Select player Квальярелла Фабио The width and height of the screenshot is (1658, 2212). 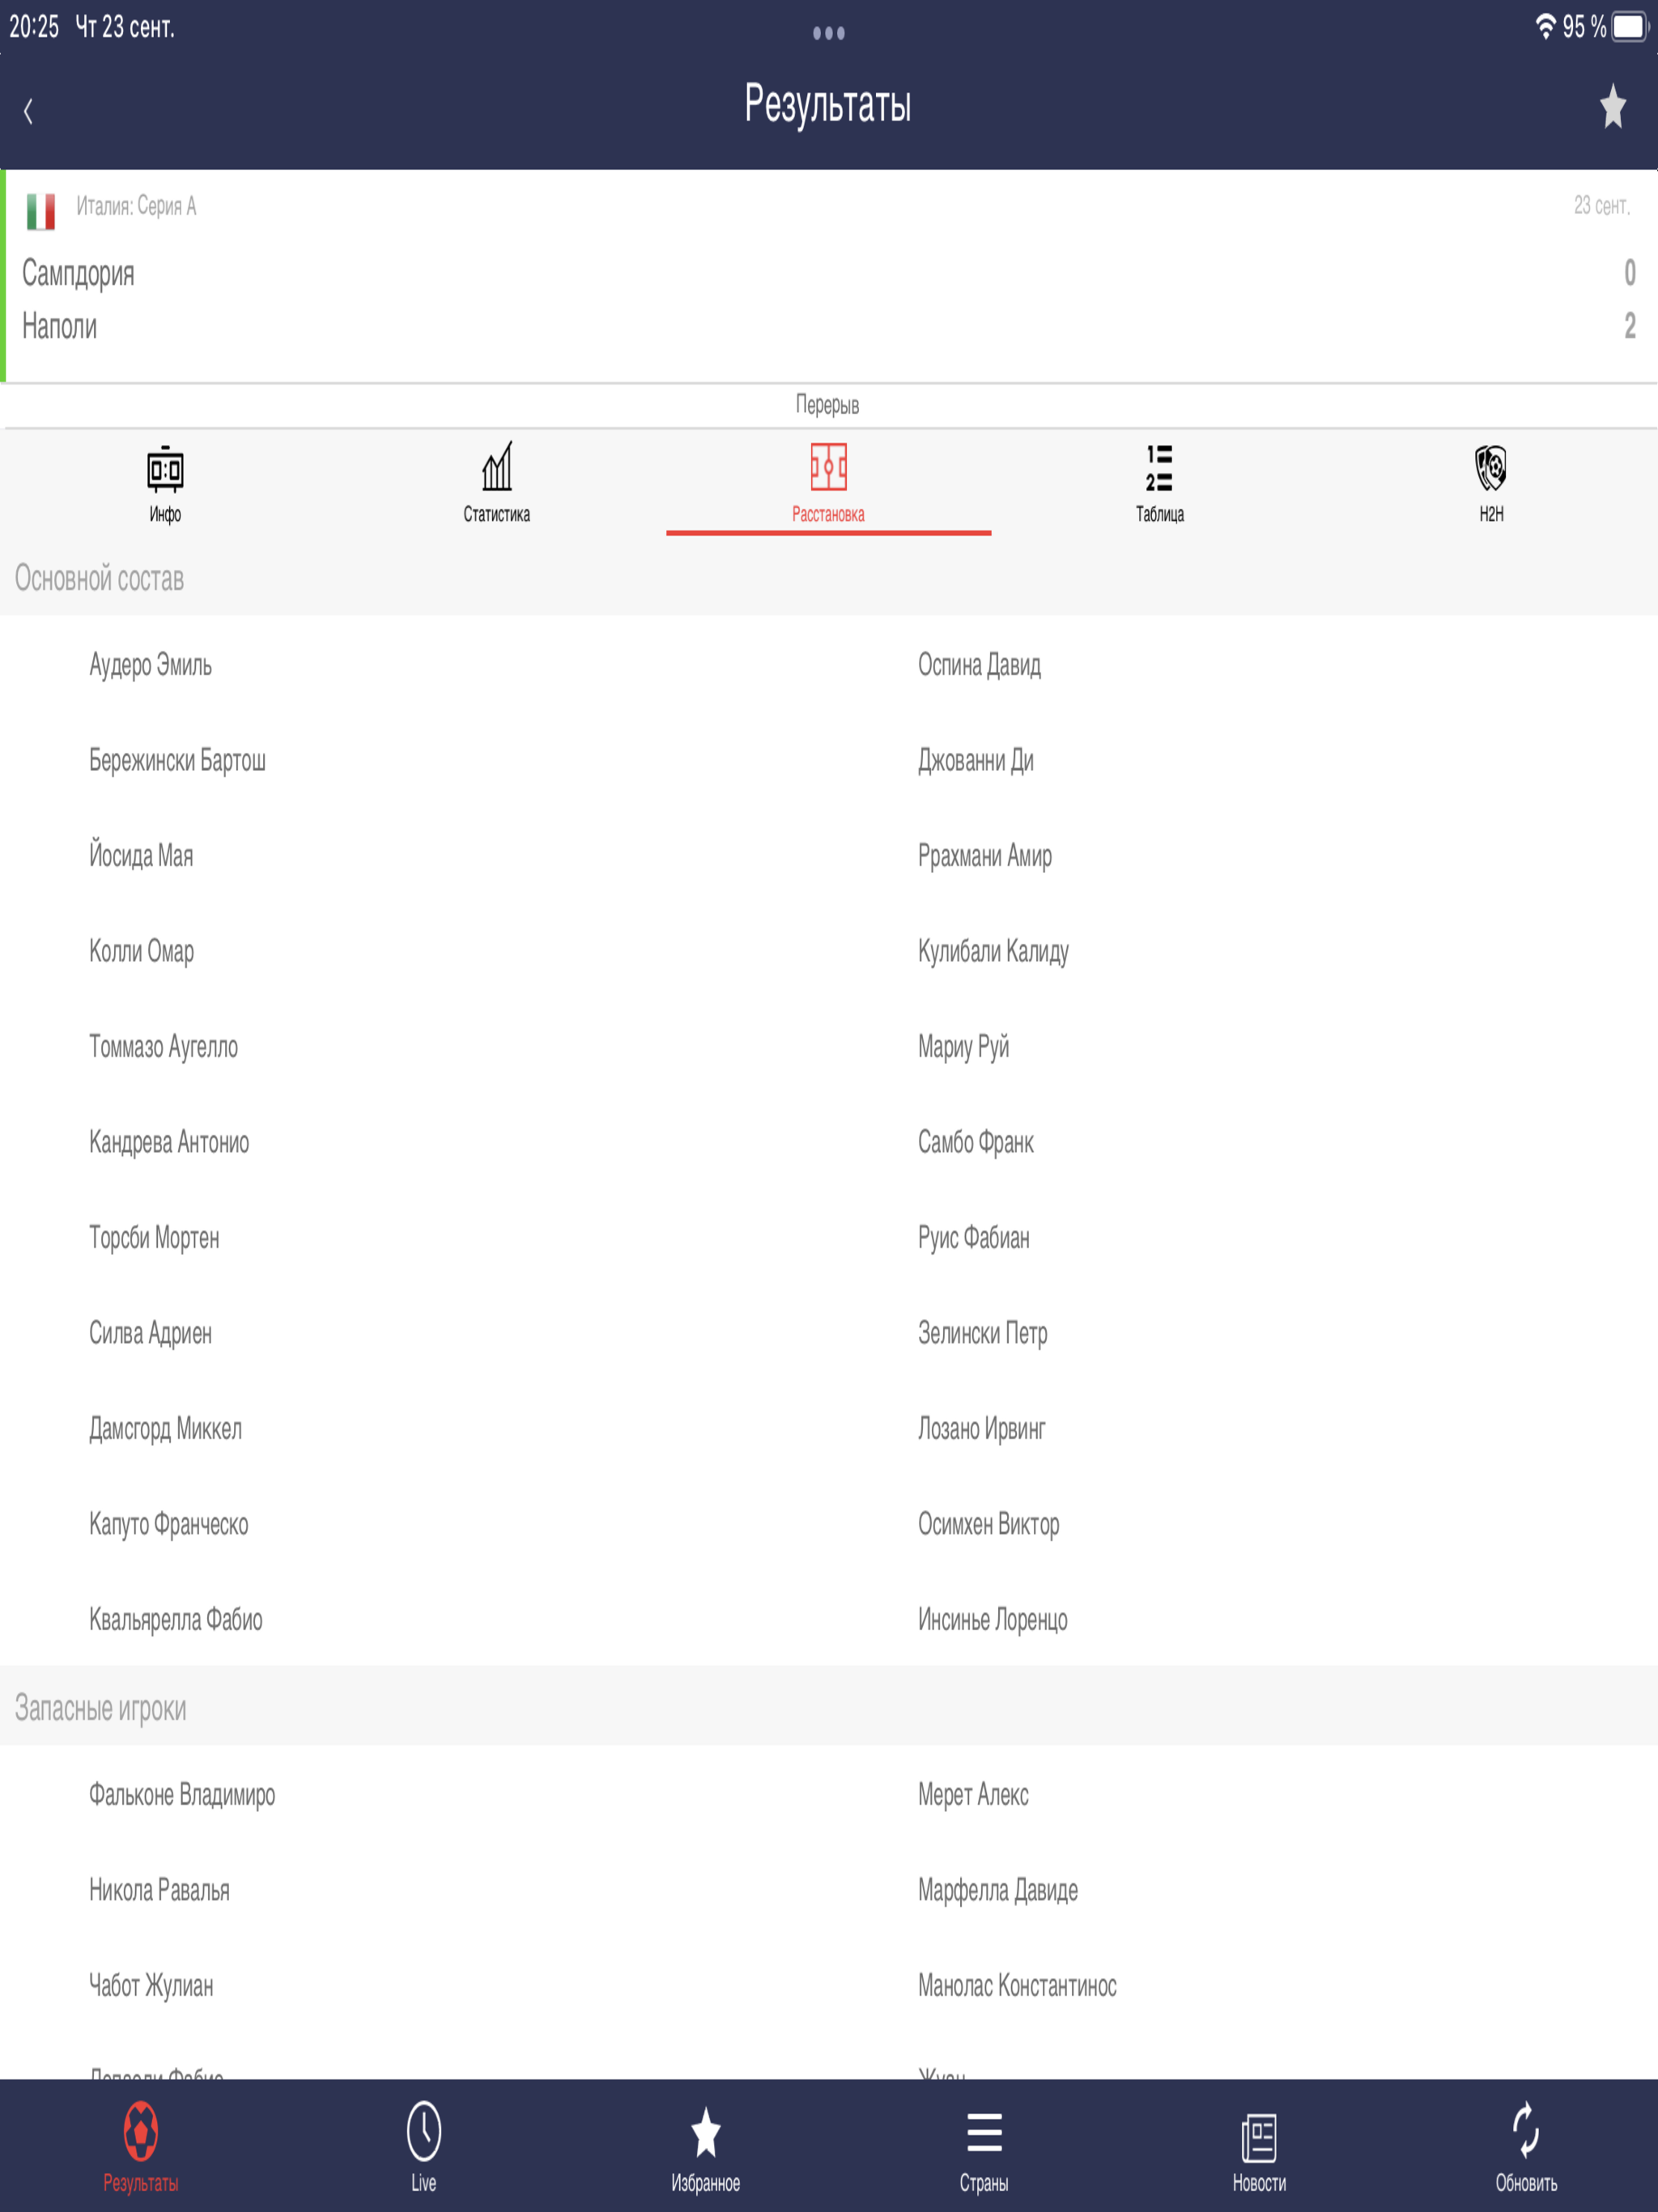tap(176, 1619)
